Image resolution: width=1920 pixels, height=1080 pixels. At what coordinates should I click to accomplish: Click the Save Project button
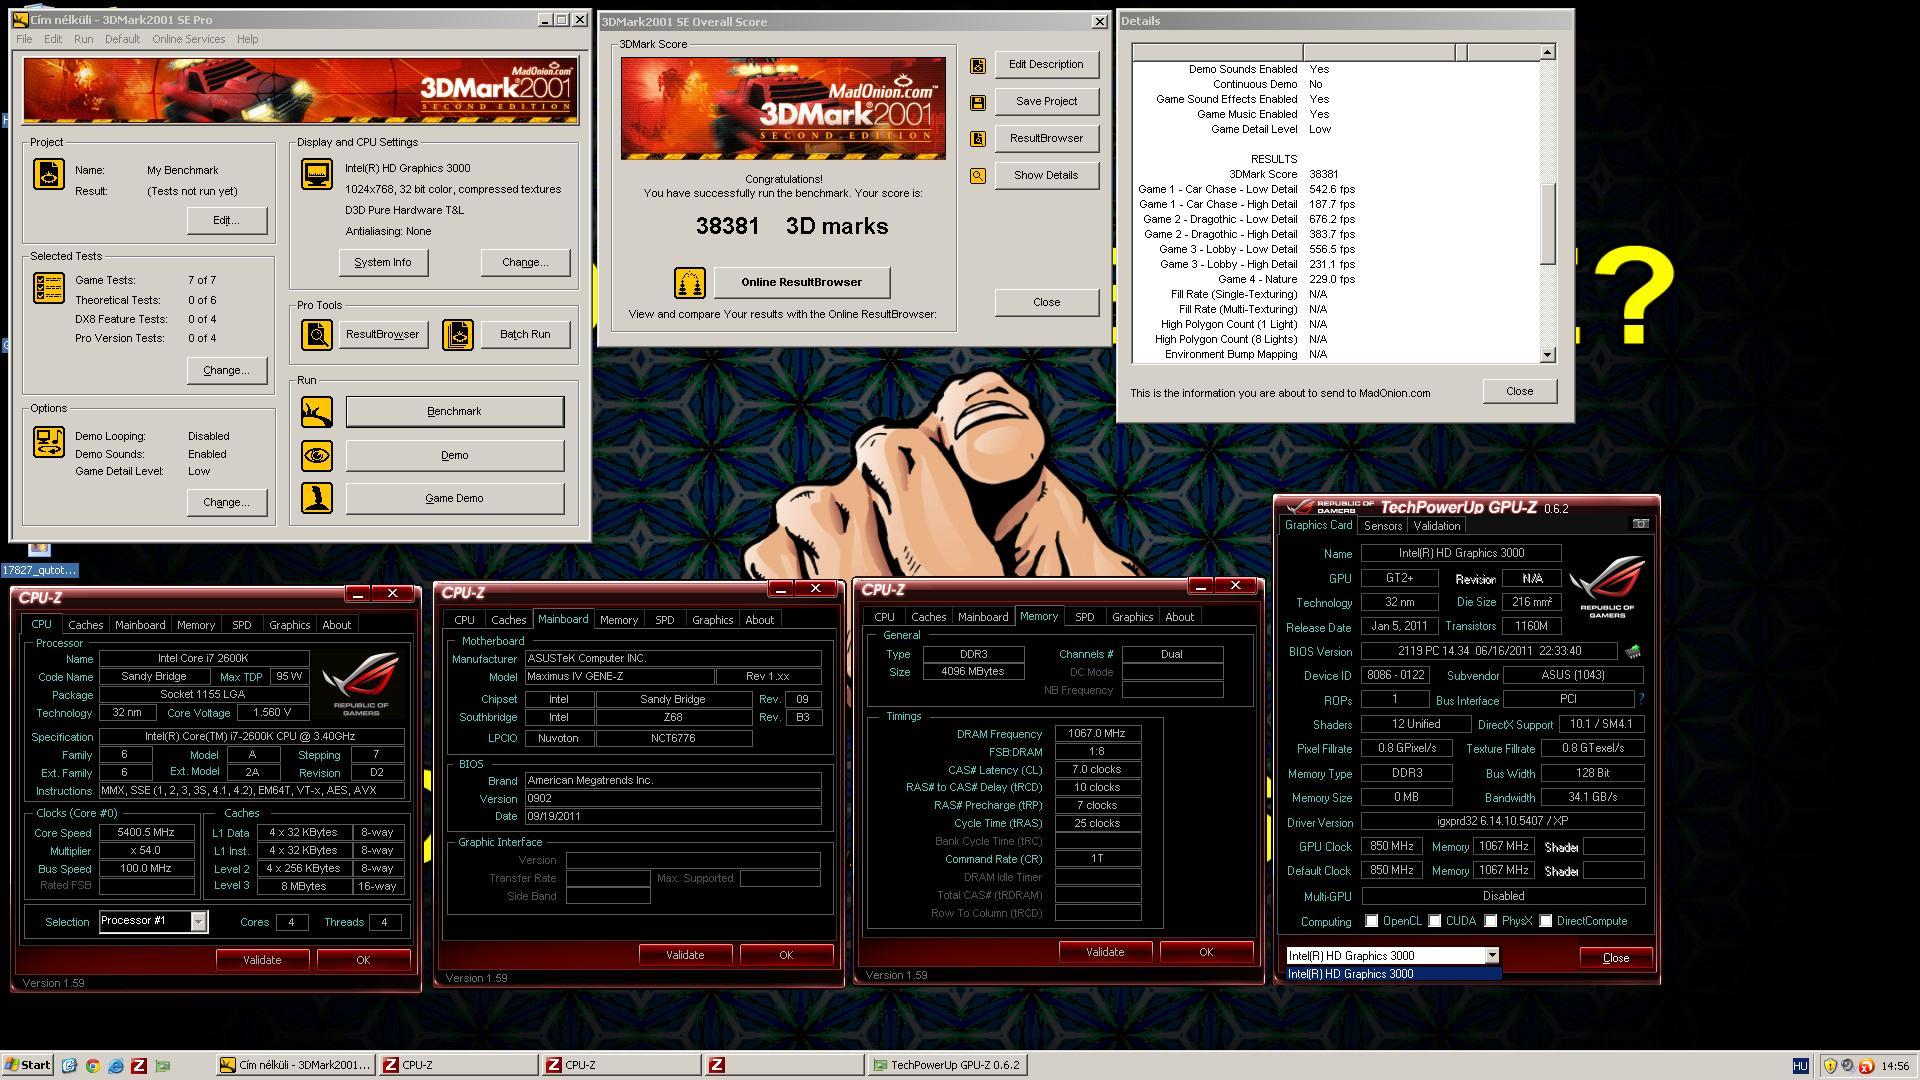(1046, 102)
